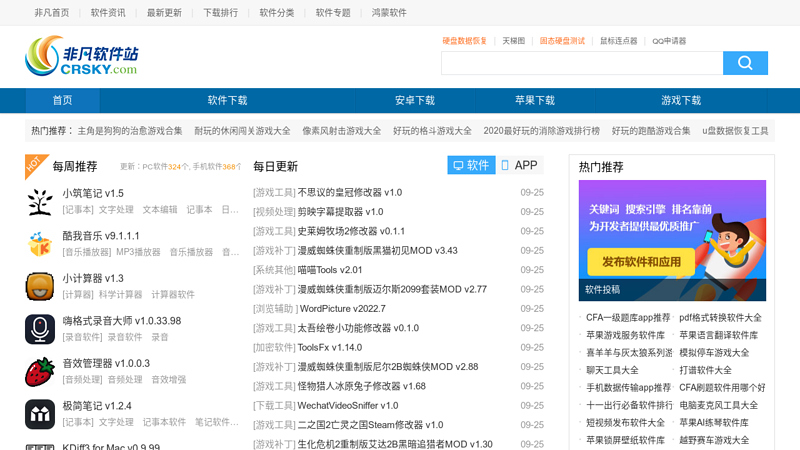
Task: Click the 小筑笔记 tree icon
Action: point(40,202)
